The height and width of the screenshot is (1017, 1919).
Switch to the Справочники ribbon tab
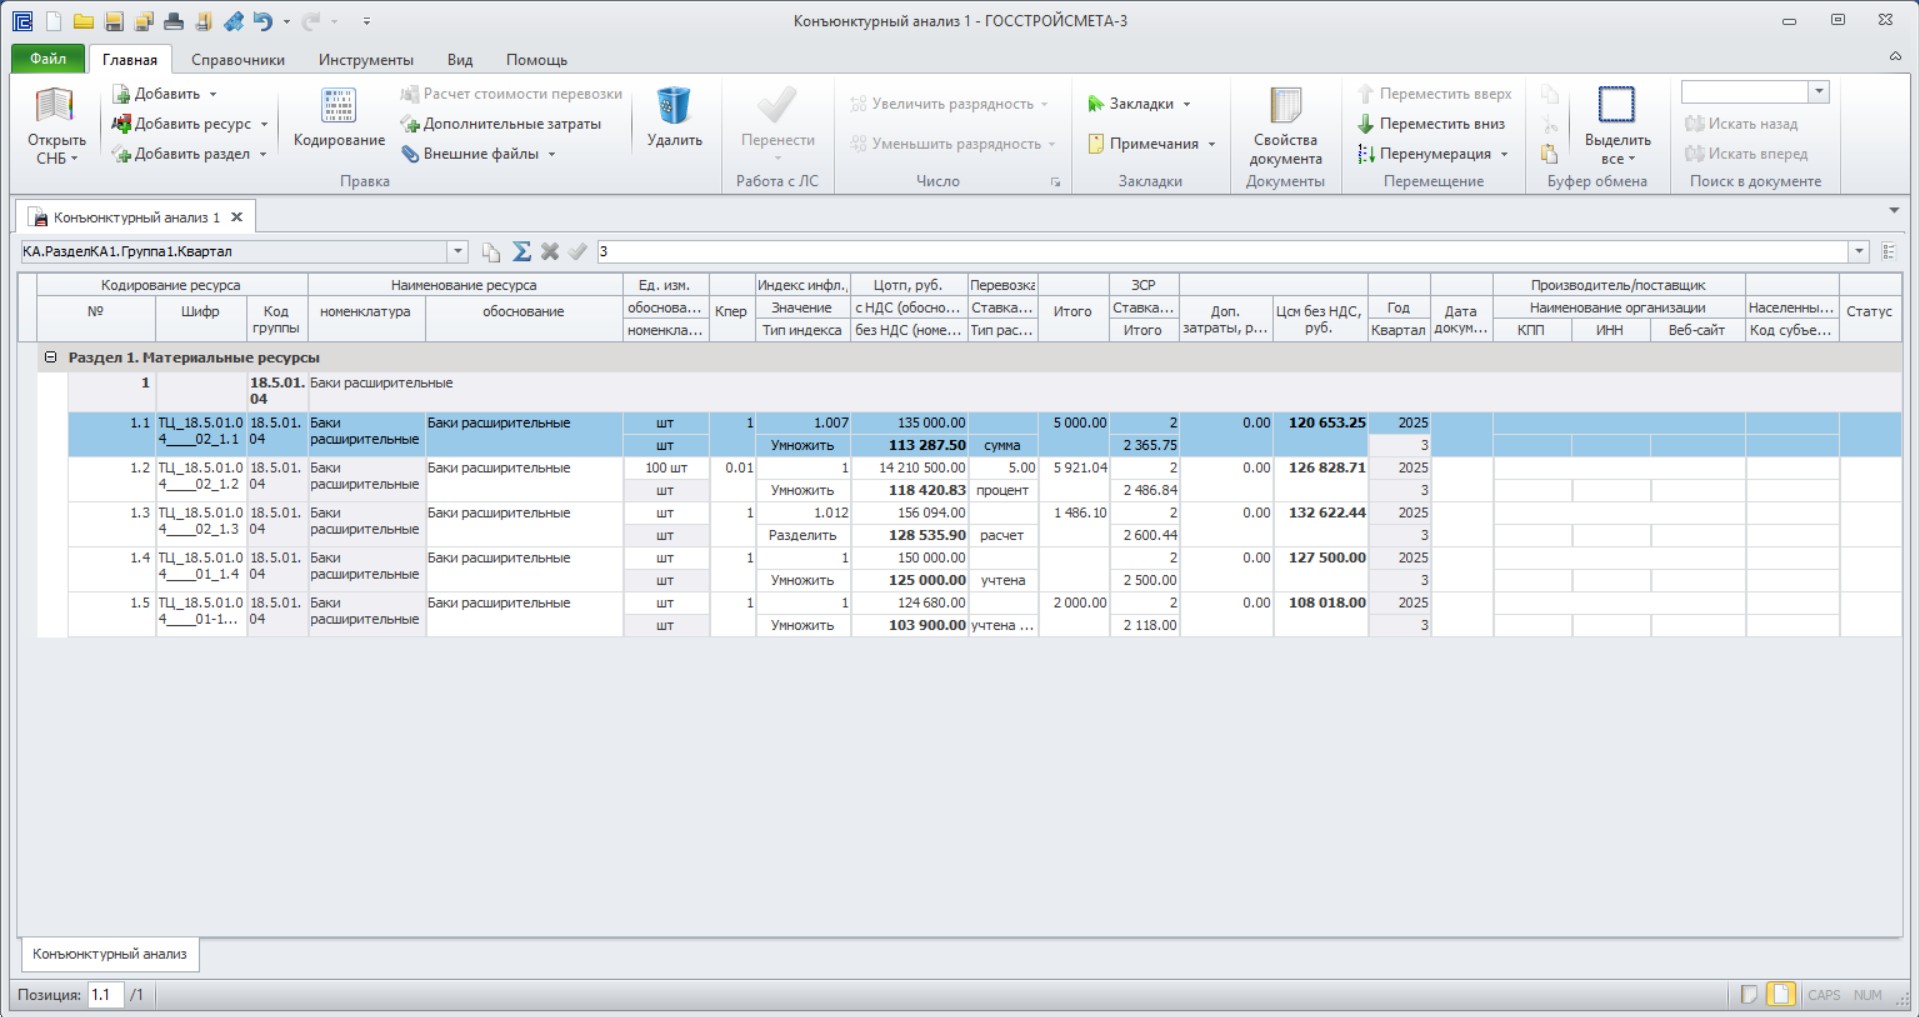(238, 60)
